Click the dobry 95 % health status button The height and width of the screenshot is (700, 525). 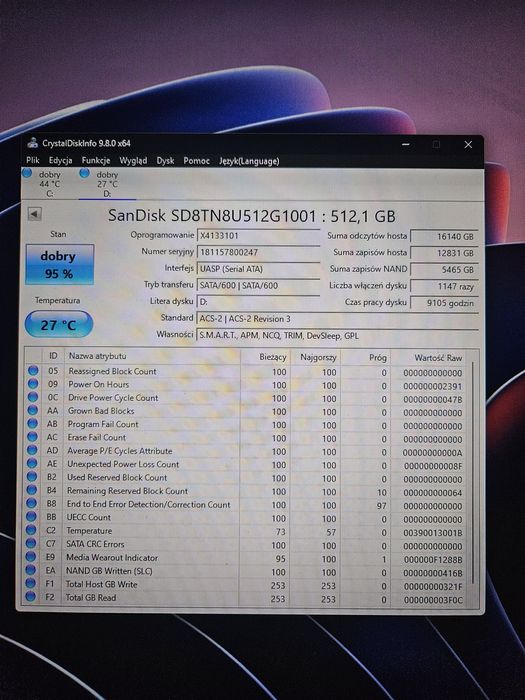(x=60, y=264)
